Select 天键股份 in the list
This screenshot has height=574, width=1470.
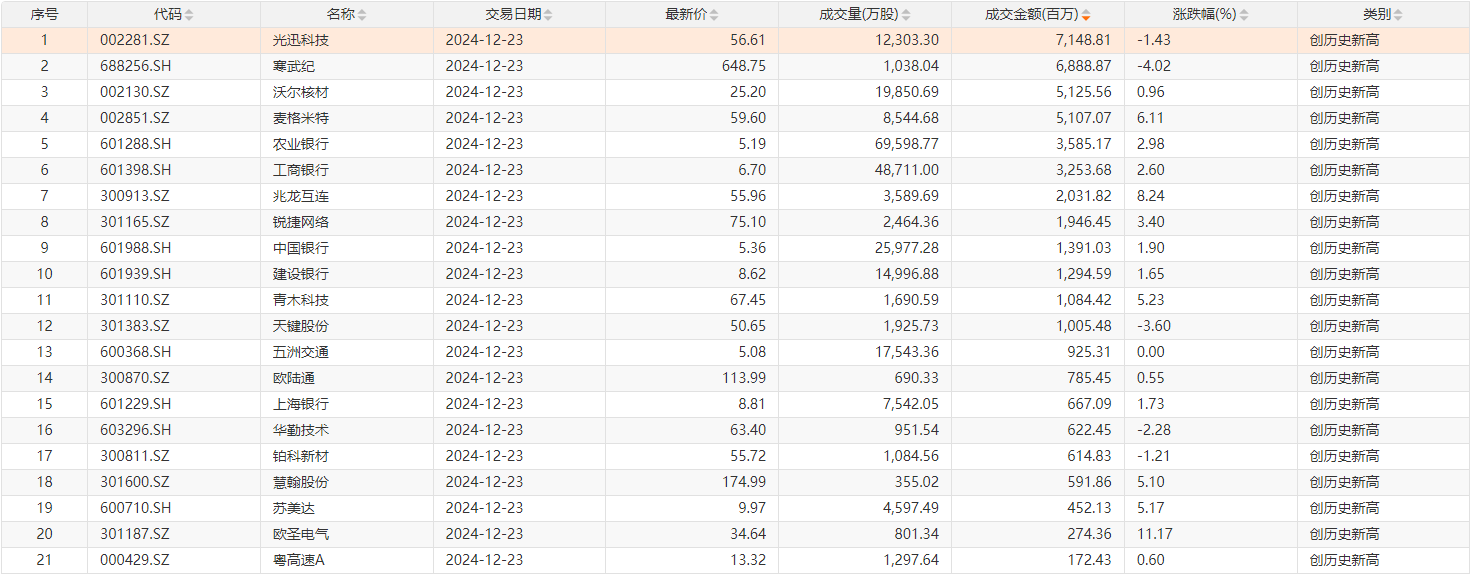click(x=300, y=326)
